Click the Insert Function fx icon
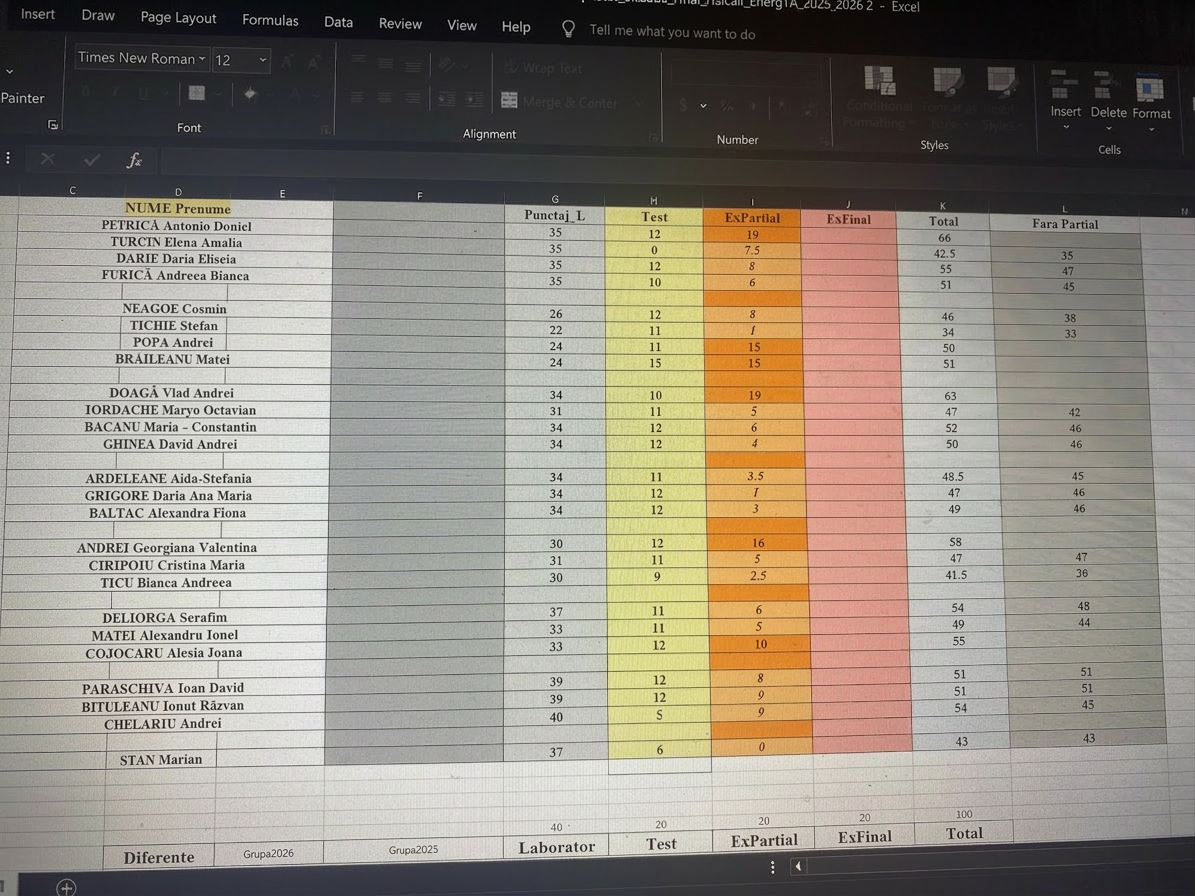Image resolution: width=1195 pixels, height=896 pixels. click(x=134, y=160)
